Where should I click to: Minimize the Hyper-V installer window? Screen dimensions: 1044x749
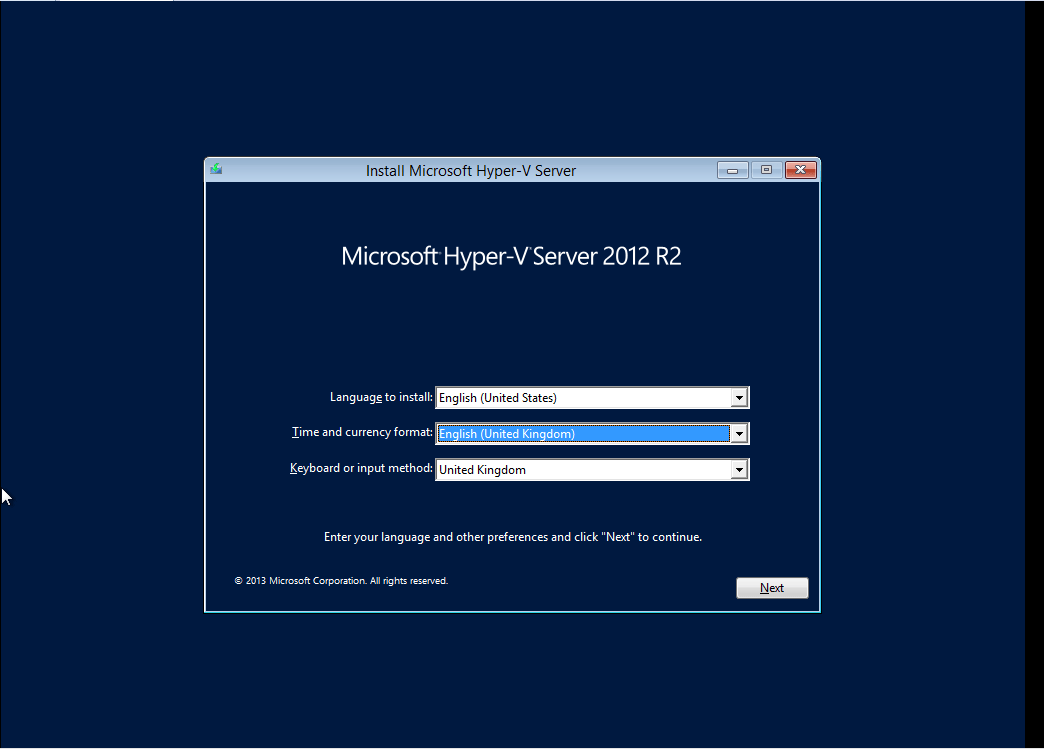tap(732, 169)
